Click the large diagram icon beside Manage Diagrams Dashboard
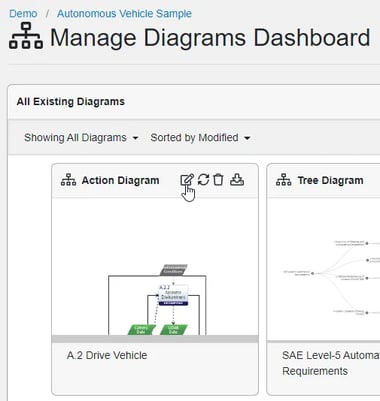380x401 pixels. [x=26, y=36]
